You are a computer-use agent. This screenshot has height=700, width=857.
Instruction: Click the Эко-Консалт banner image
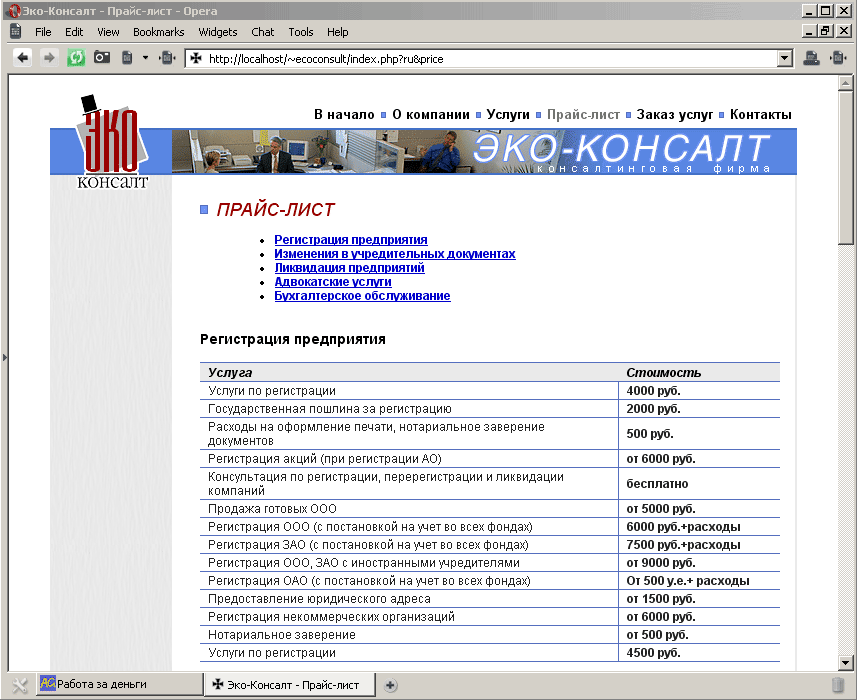[x=484, y=151]
